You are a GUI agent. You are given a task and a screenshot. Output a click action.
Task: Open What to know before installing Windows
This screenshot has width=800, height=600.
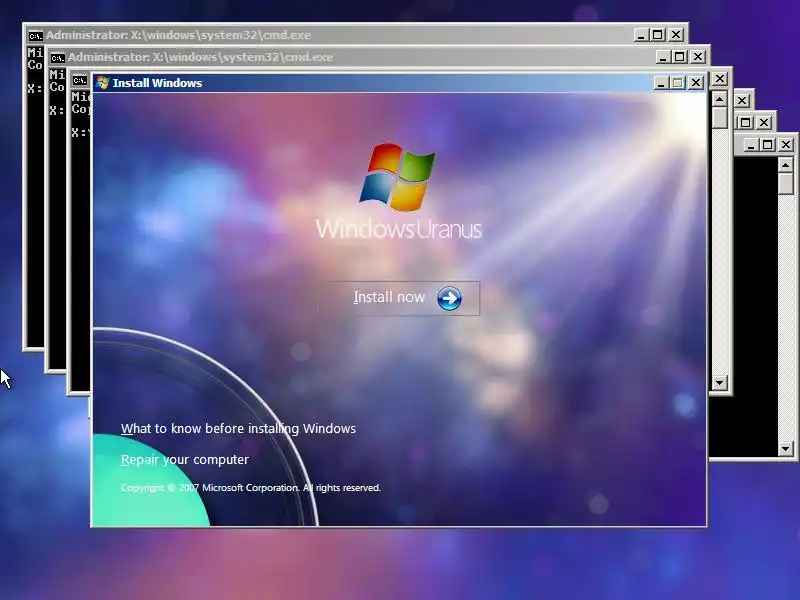(238, 429)
